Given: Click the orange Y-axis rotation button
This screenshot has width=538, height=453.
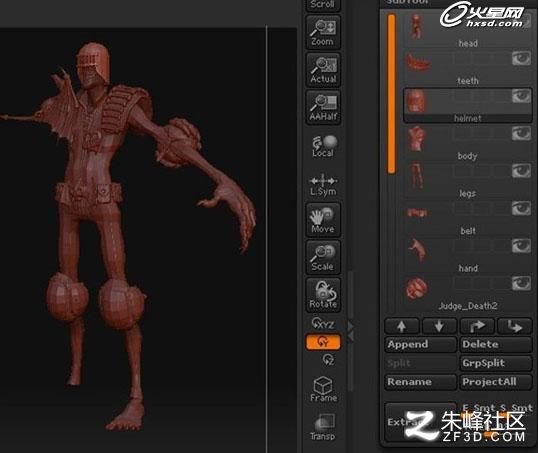Looking at the screenshot, I should coord(323,342).
